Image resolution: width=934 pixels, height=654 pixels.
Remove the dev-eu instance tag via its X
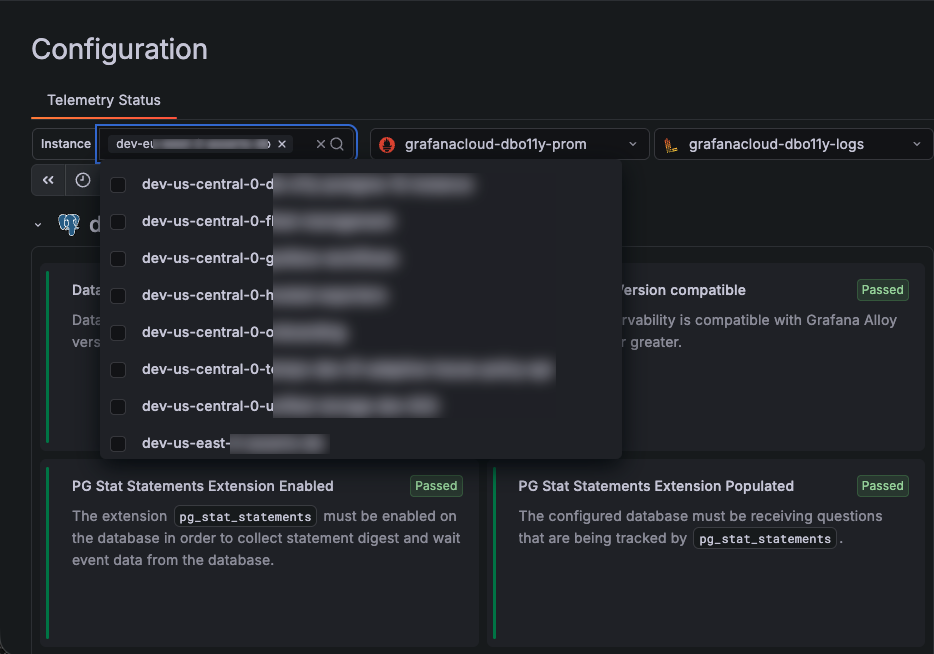pos(281,143)
